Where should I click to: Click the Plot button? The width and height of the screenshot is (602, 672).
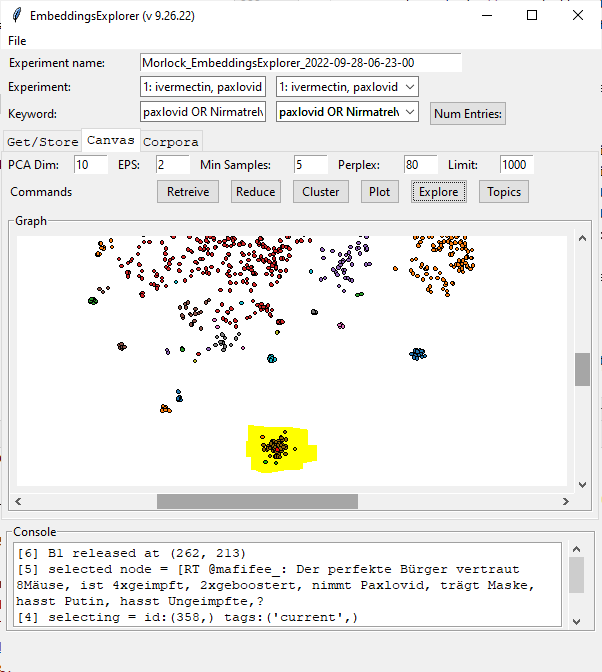pyautogui.click(x=380, y=192)
